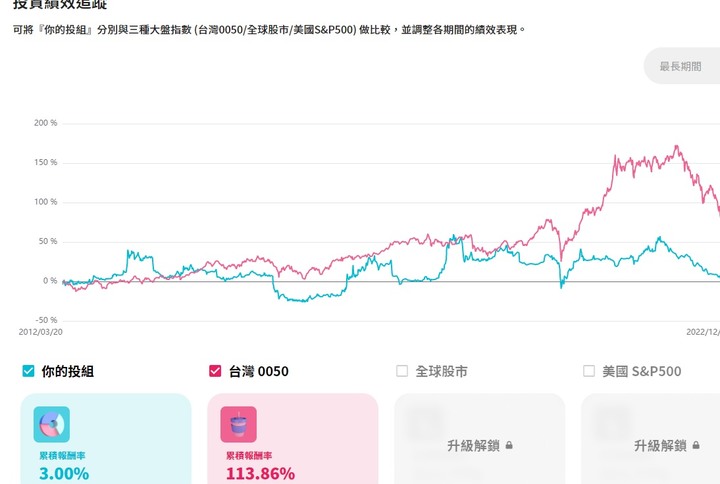Click the Taiwan 0050 cup icon

[238, 424]
